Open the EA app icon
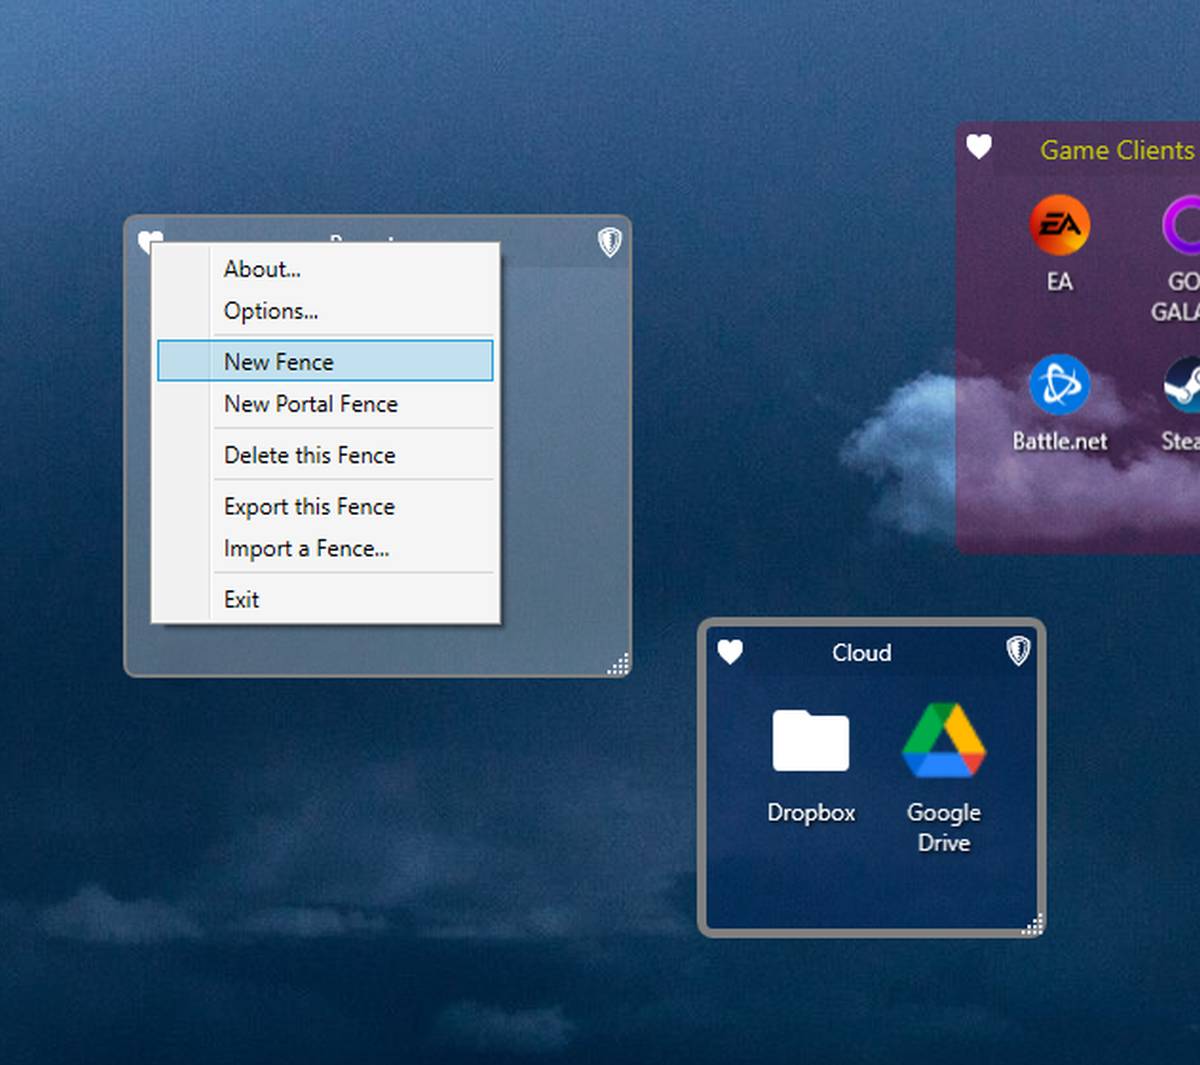This screenshot has width=1200, height=1065. point(1059,226)
